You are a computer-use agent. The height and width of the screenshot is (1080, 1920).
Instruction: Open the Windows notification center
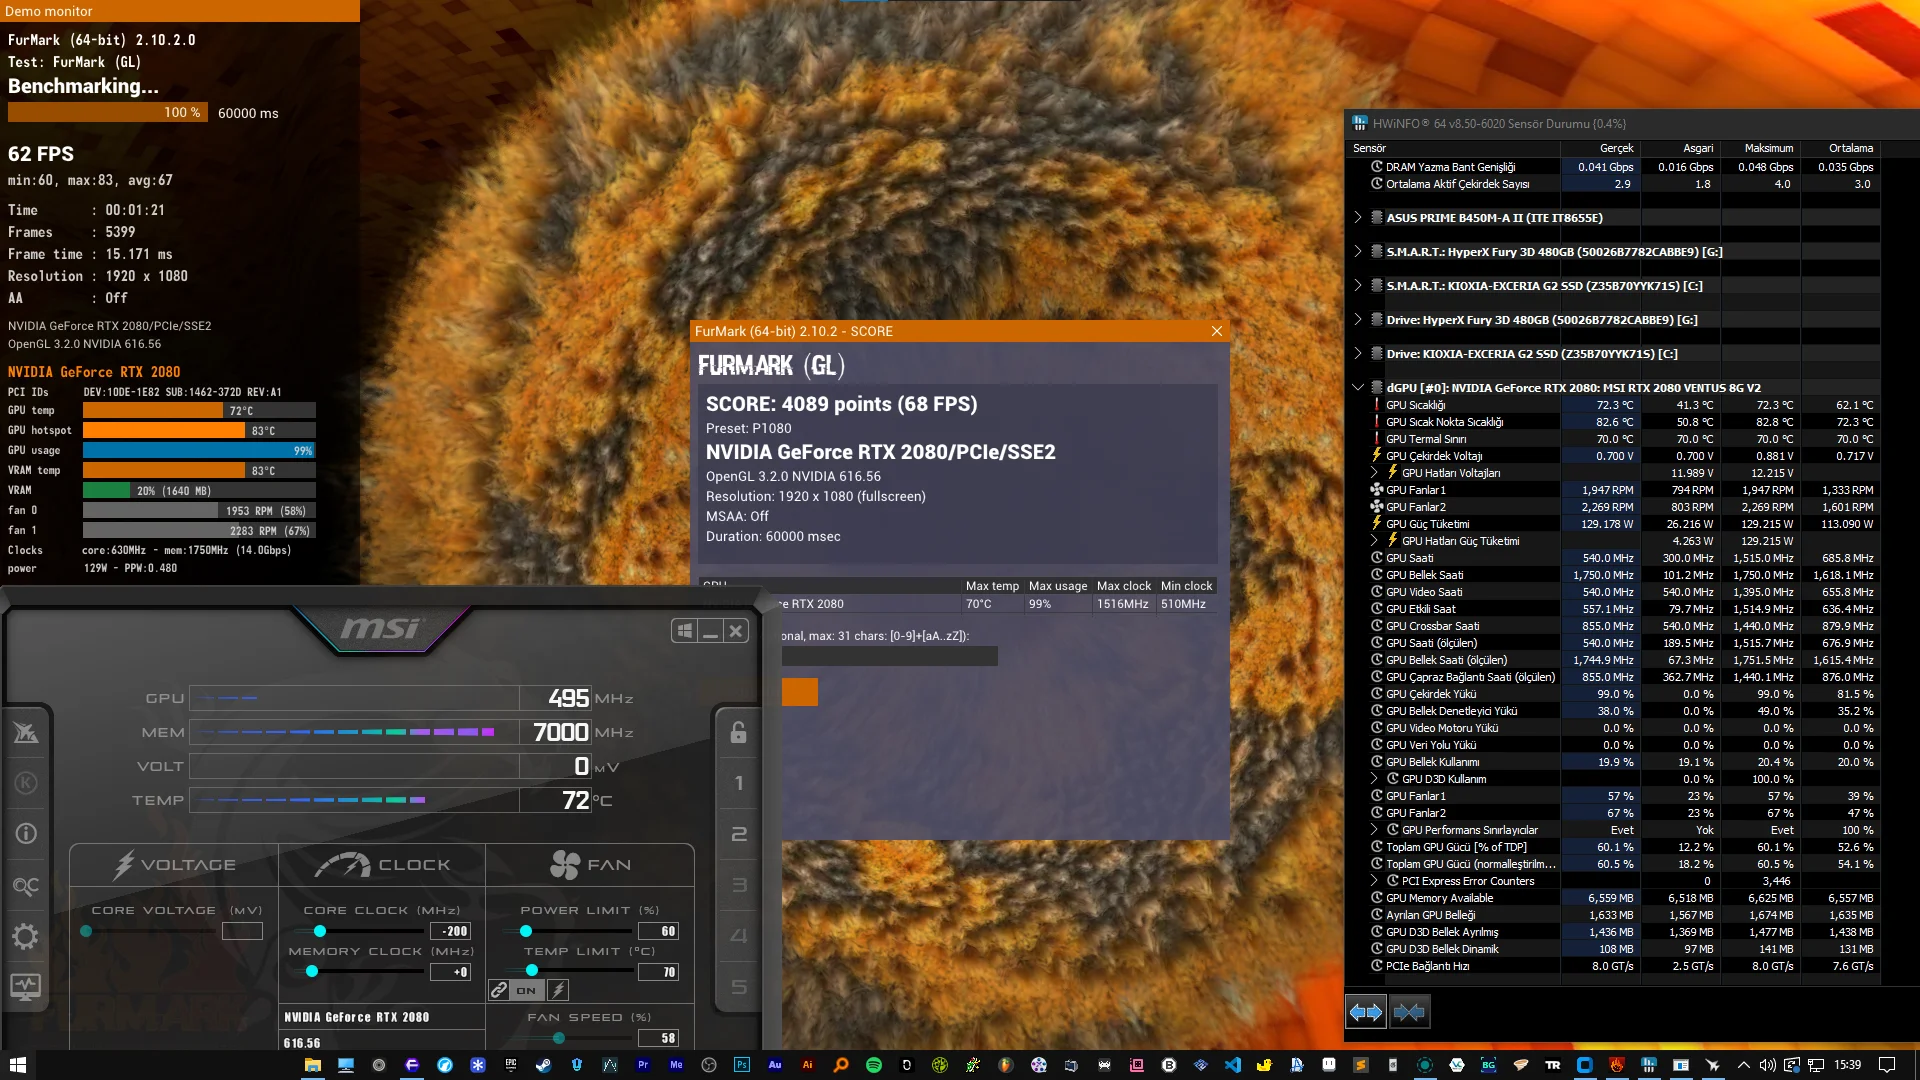(1887, 1065)
